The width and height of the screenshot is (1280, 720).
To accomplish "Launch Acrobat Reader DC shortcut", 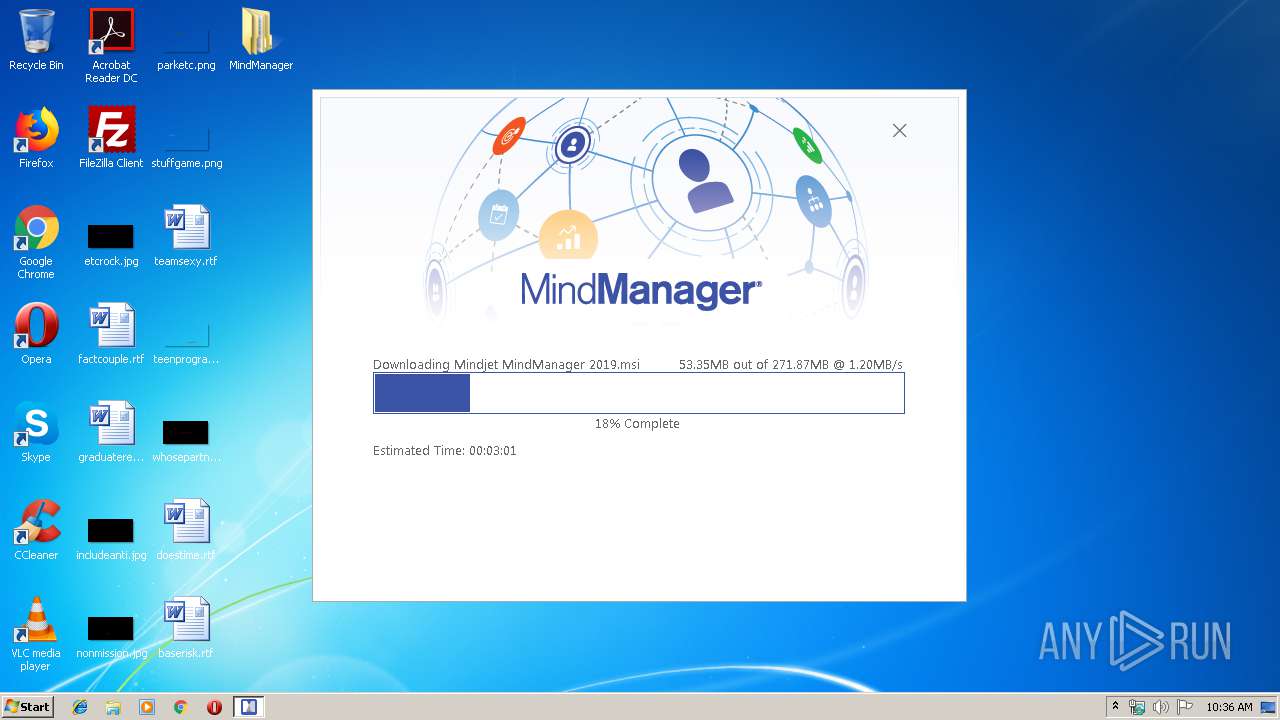I will [x=111, y=46].
